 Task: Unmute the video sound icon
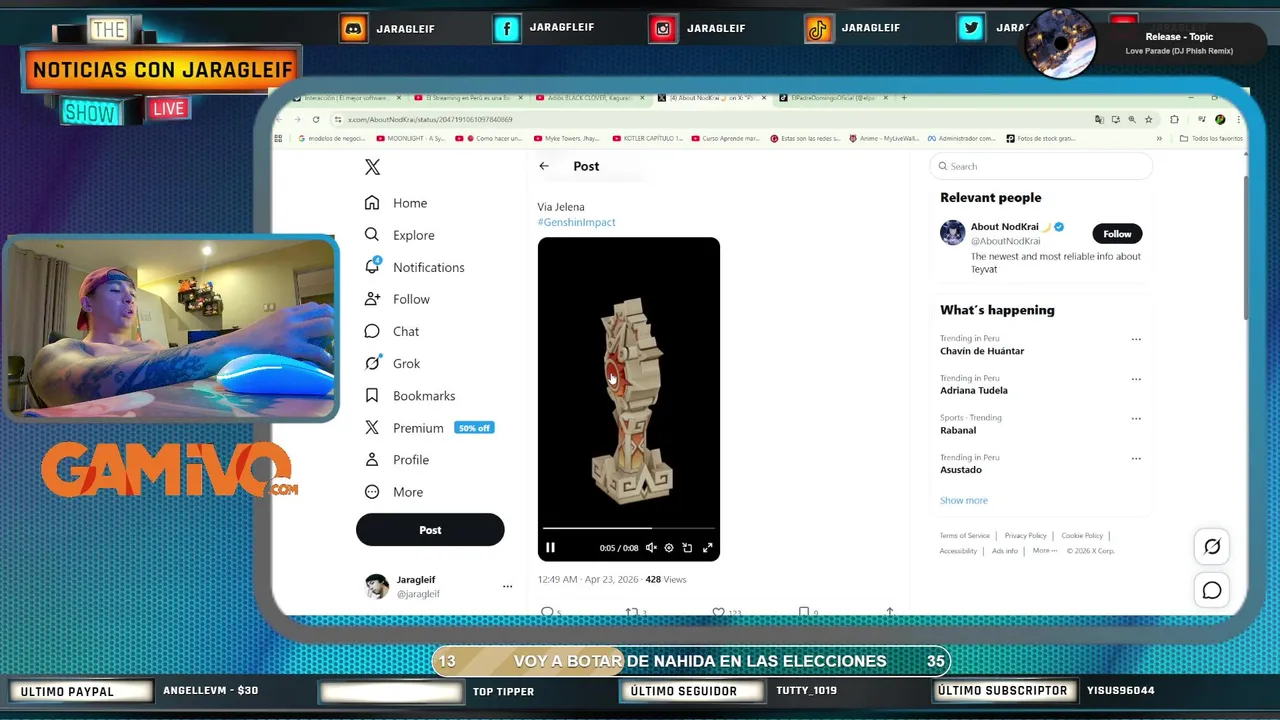click(651, 547)
